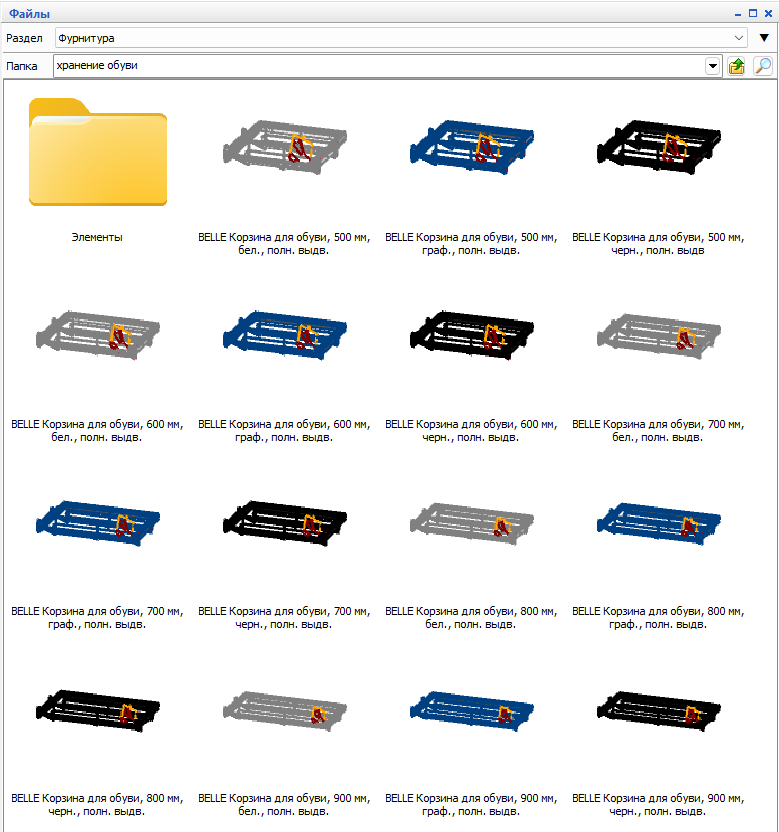Select white 900 мм shoe basket thumbnail

point(284,710)
